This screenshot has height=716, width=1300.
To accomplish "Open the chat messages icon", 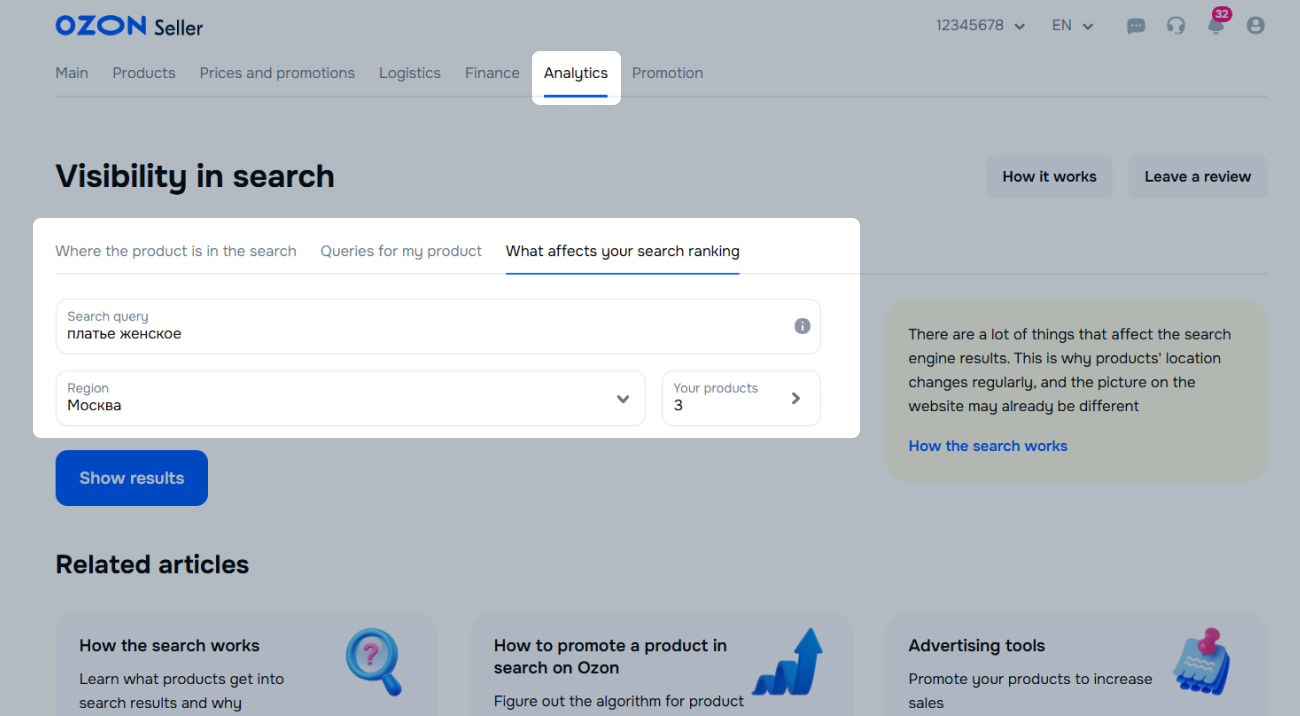I will [x=1135, y=26].
